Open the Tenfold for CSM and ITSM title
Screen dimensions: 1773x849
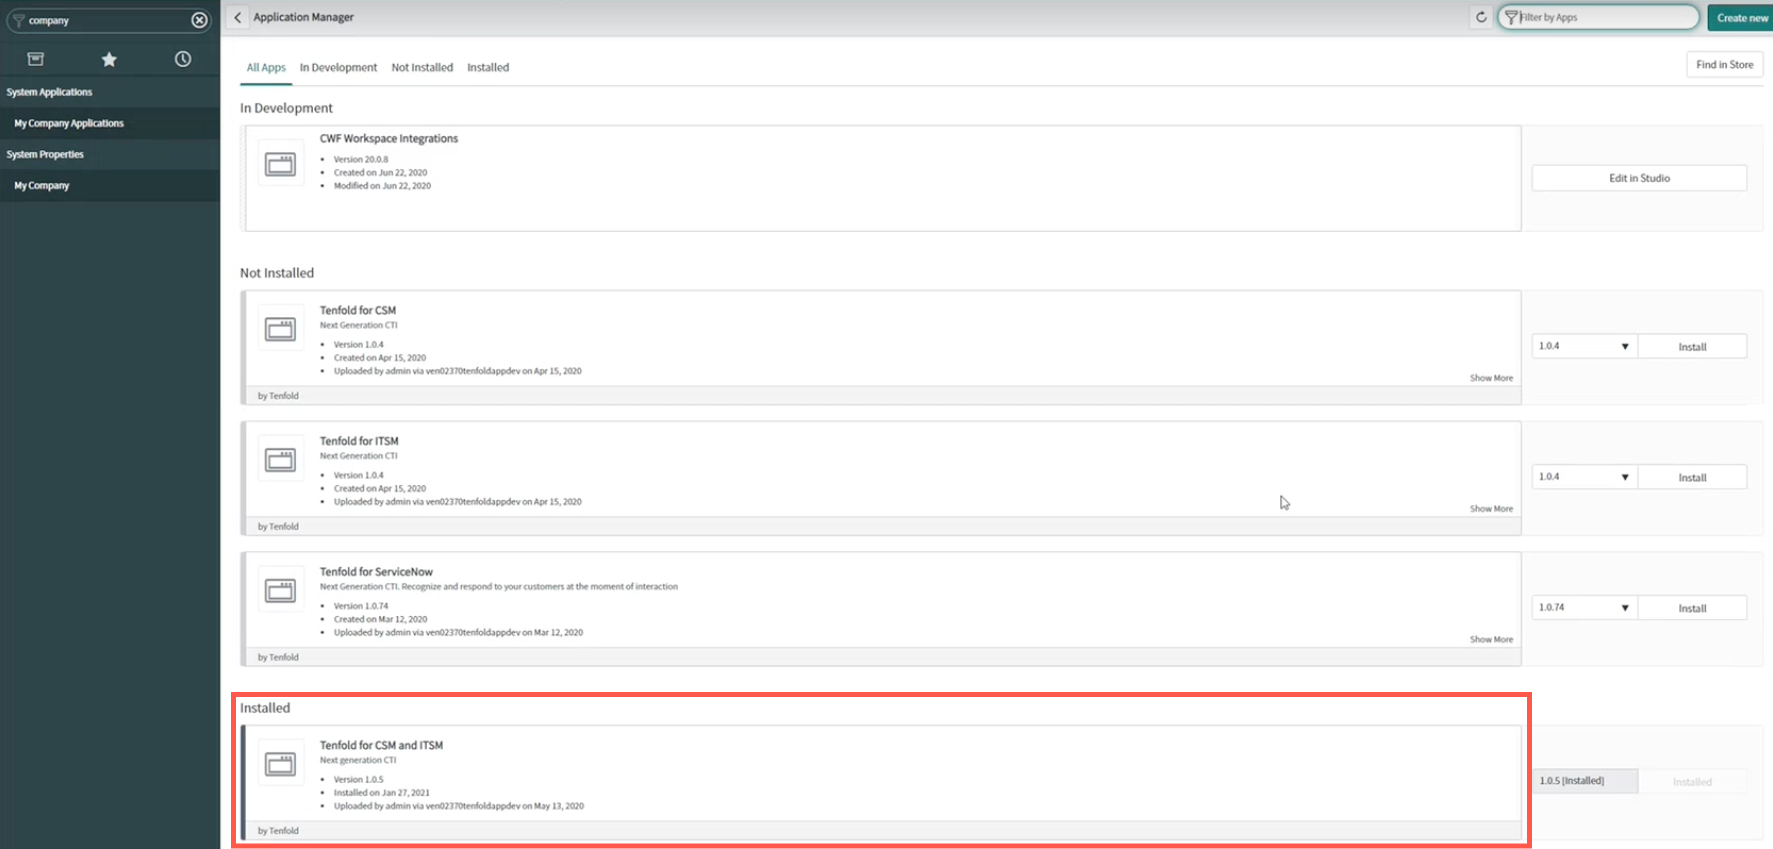coord(381,745)
